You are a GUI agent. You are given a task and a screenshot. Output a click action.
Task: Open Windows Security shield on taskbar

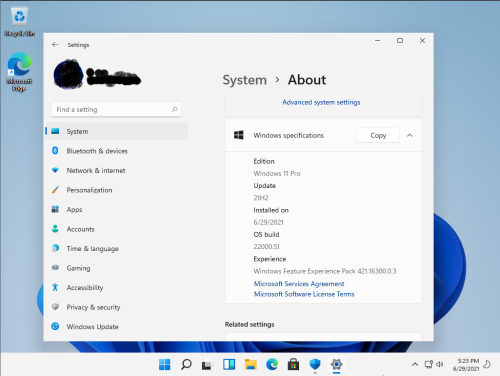point(315,364)
